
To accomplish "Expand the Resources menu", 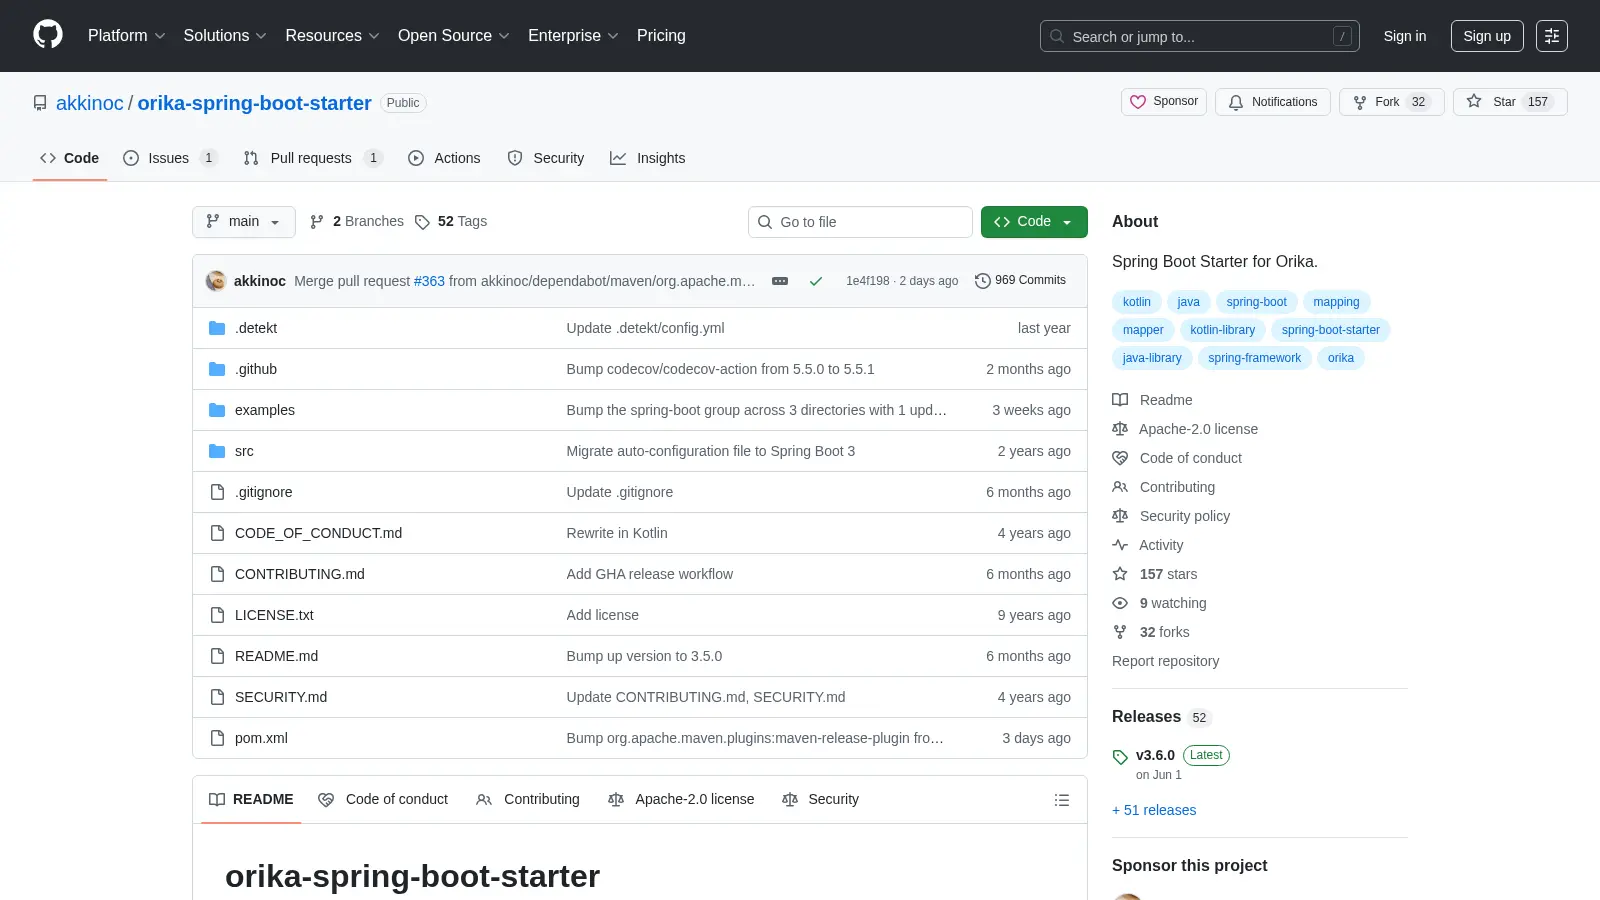I will tap(332, 35).
